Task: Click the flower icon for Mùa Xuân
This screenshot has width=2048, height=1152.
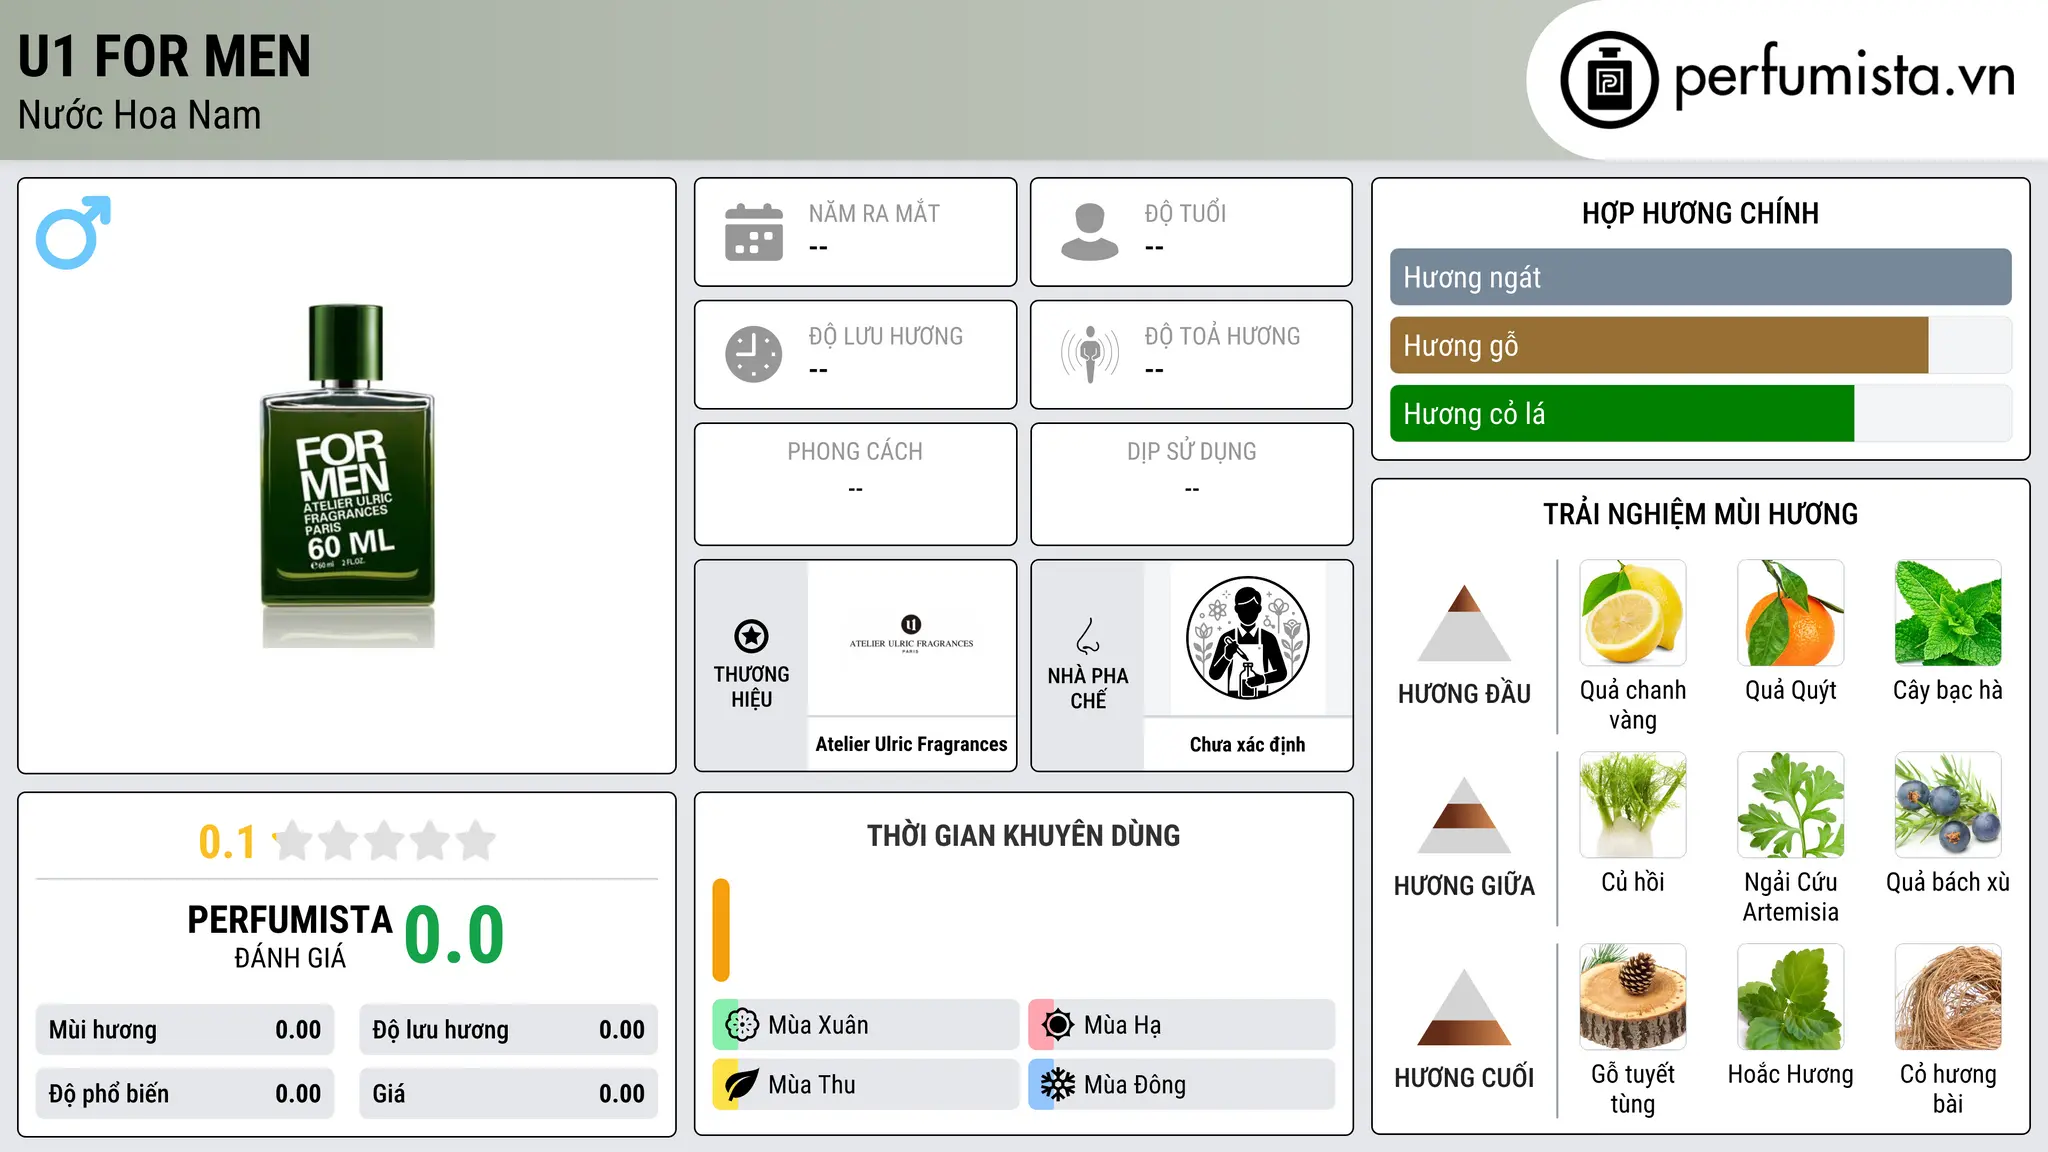Action: [741, 1025]
